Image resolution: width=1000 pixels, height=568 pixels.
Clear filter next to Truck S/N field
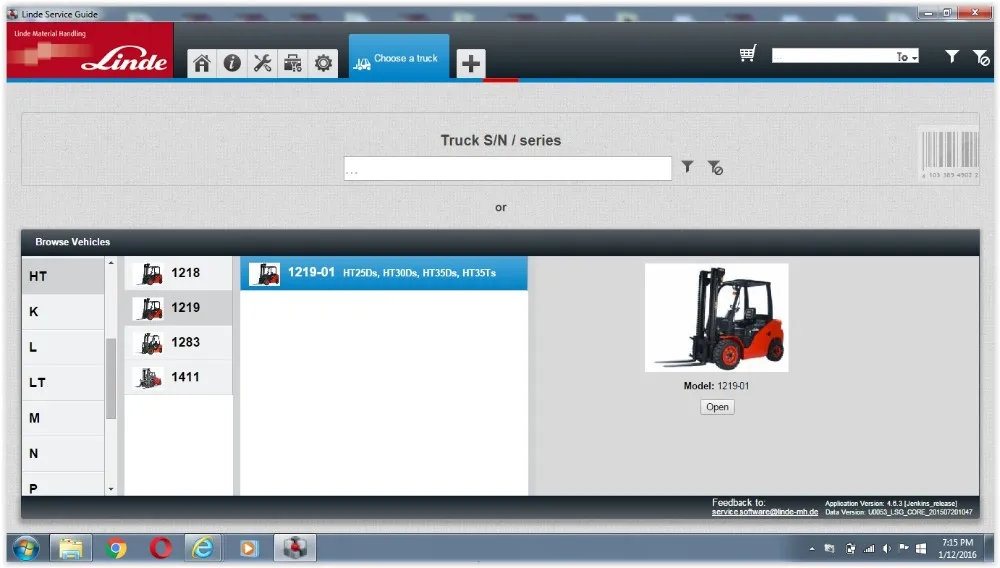pyautogui.click(x=715, y=168)
